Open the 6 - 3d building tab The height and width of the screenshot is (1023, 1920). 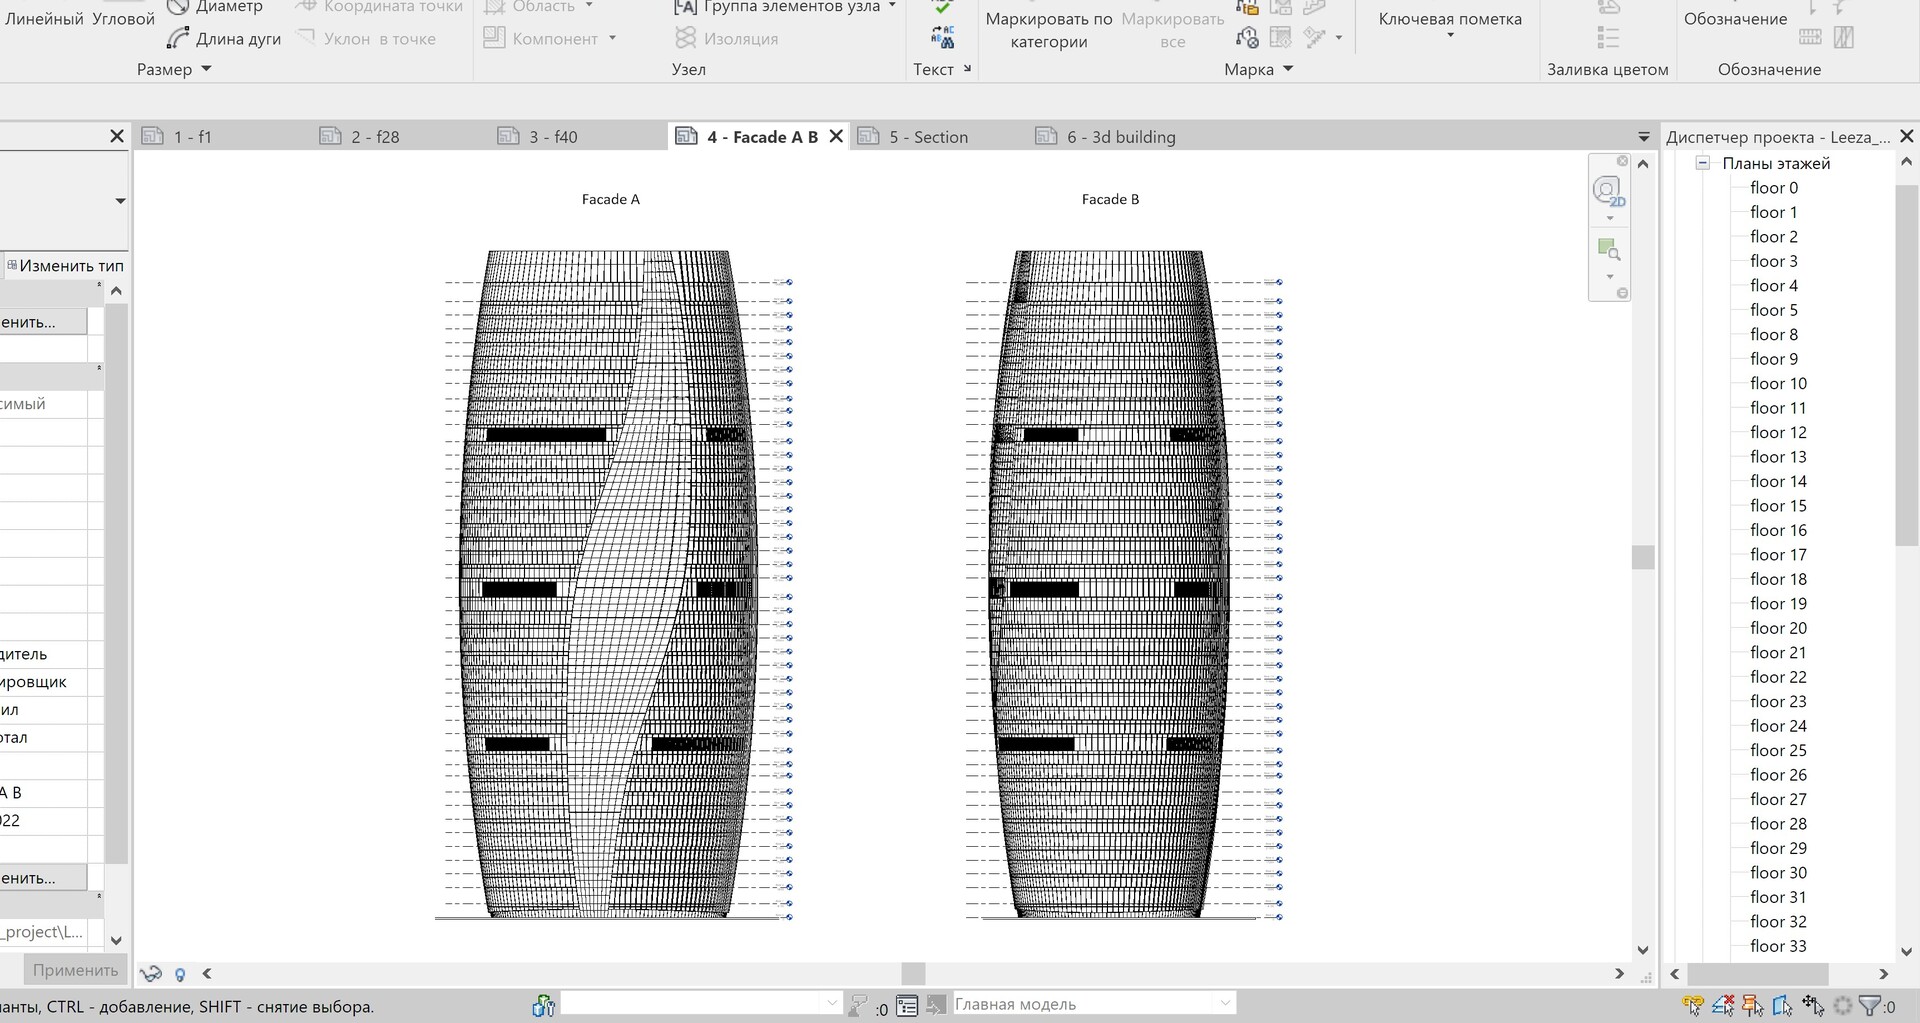click(x=1121, y=136)
